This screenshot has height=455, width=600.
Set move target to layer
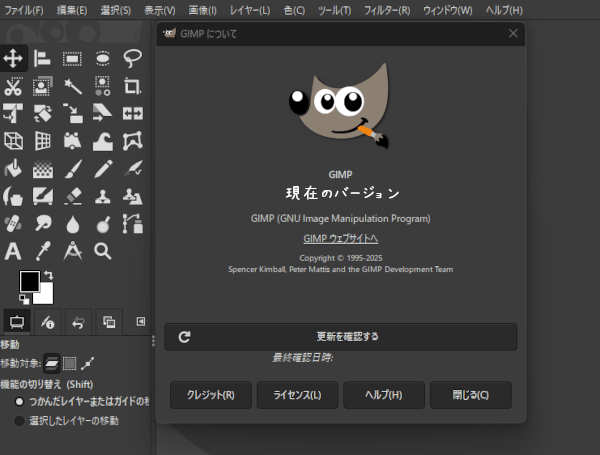[52, 363]
